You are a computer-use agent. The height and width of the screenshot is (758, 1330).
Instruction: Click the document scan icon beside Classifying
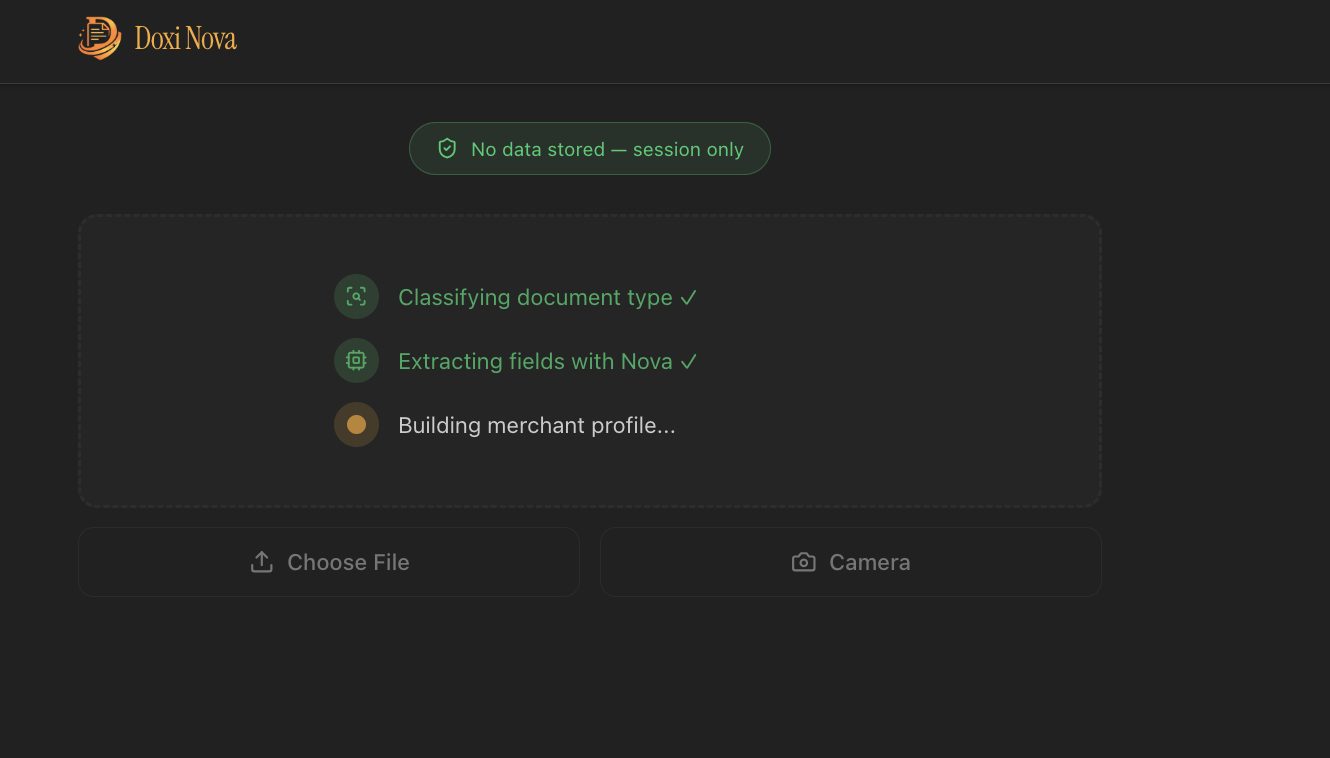coord(356,297)
